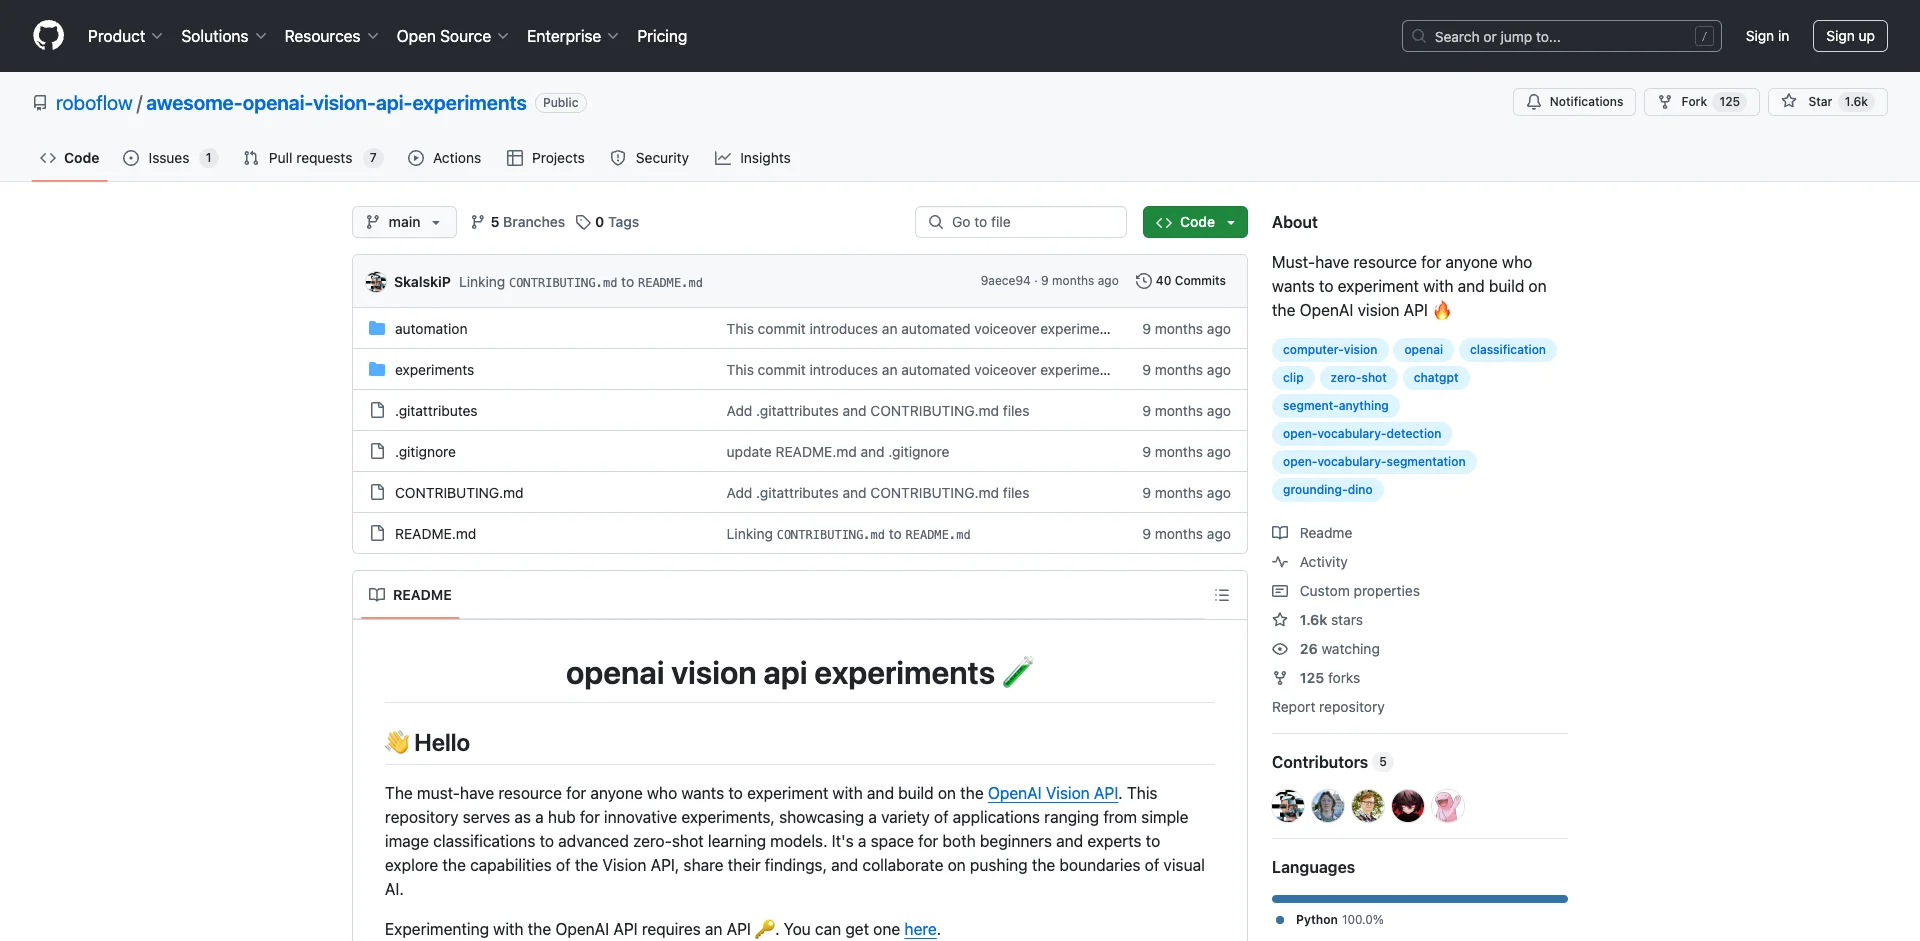This screenshot has width=1920, height=941.
Task: Click Sign in link
Action: (1767, 36)
